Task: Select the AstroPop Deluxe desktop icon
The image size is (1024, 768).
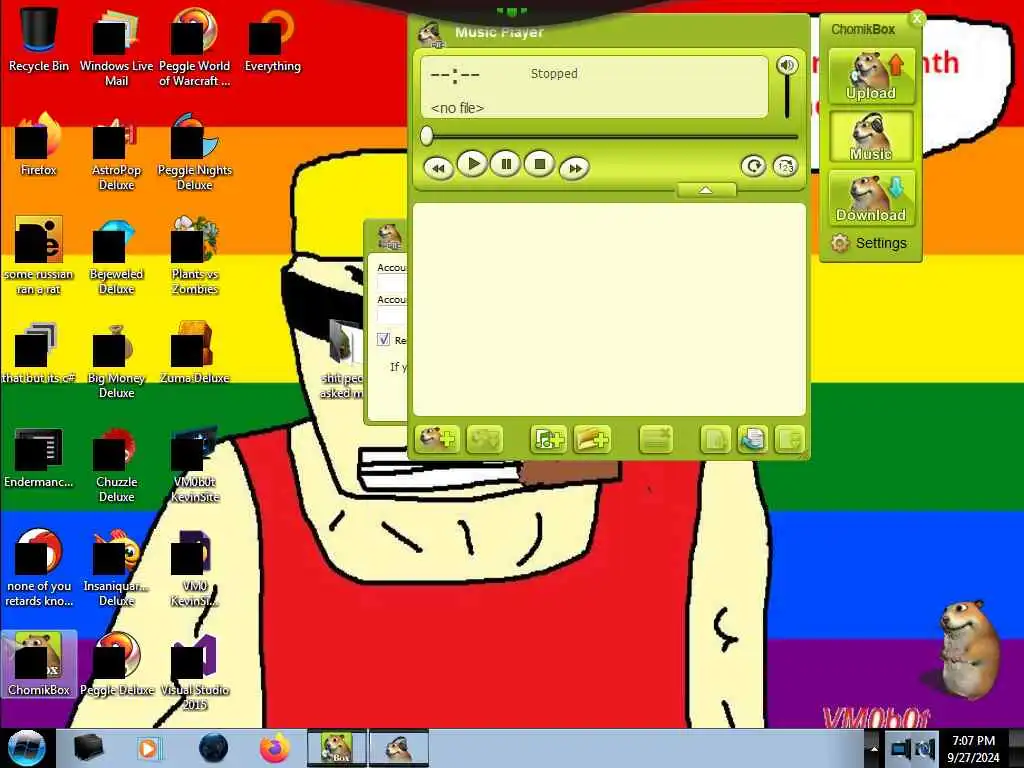Action: tap(116, 152)
